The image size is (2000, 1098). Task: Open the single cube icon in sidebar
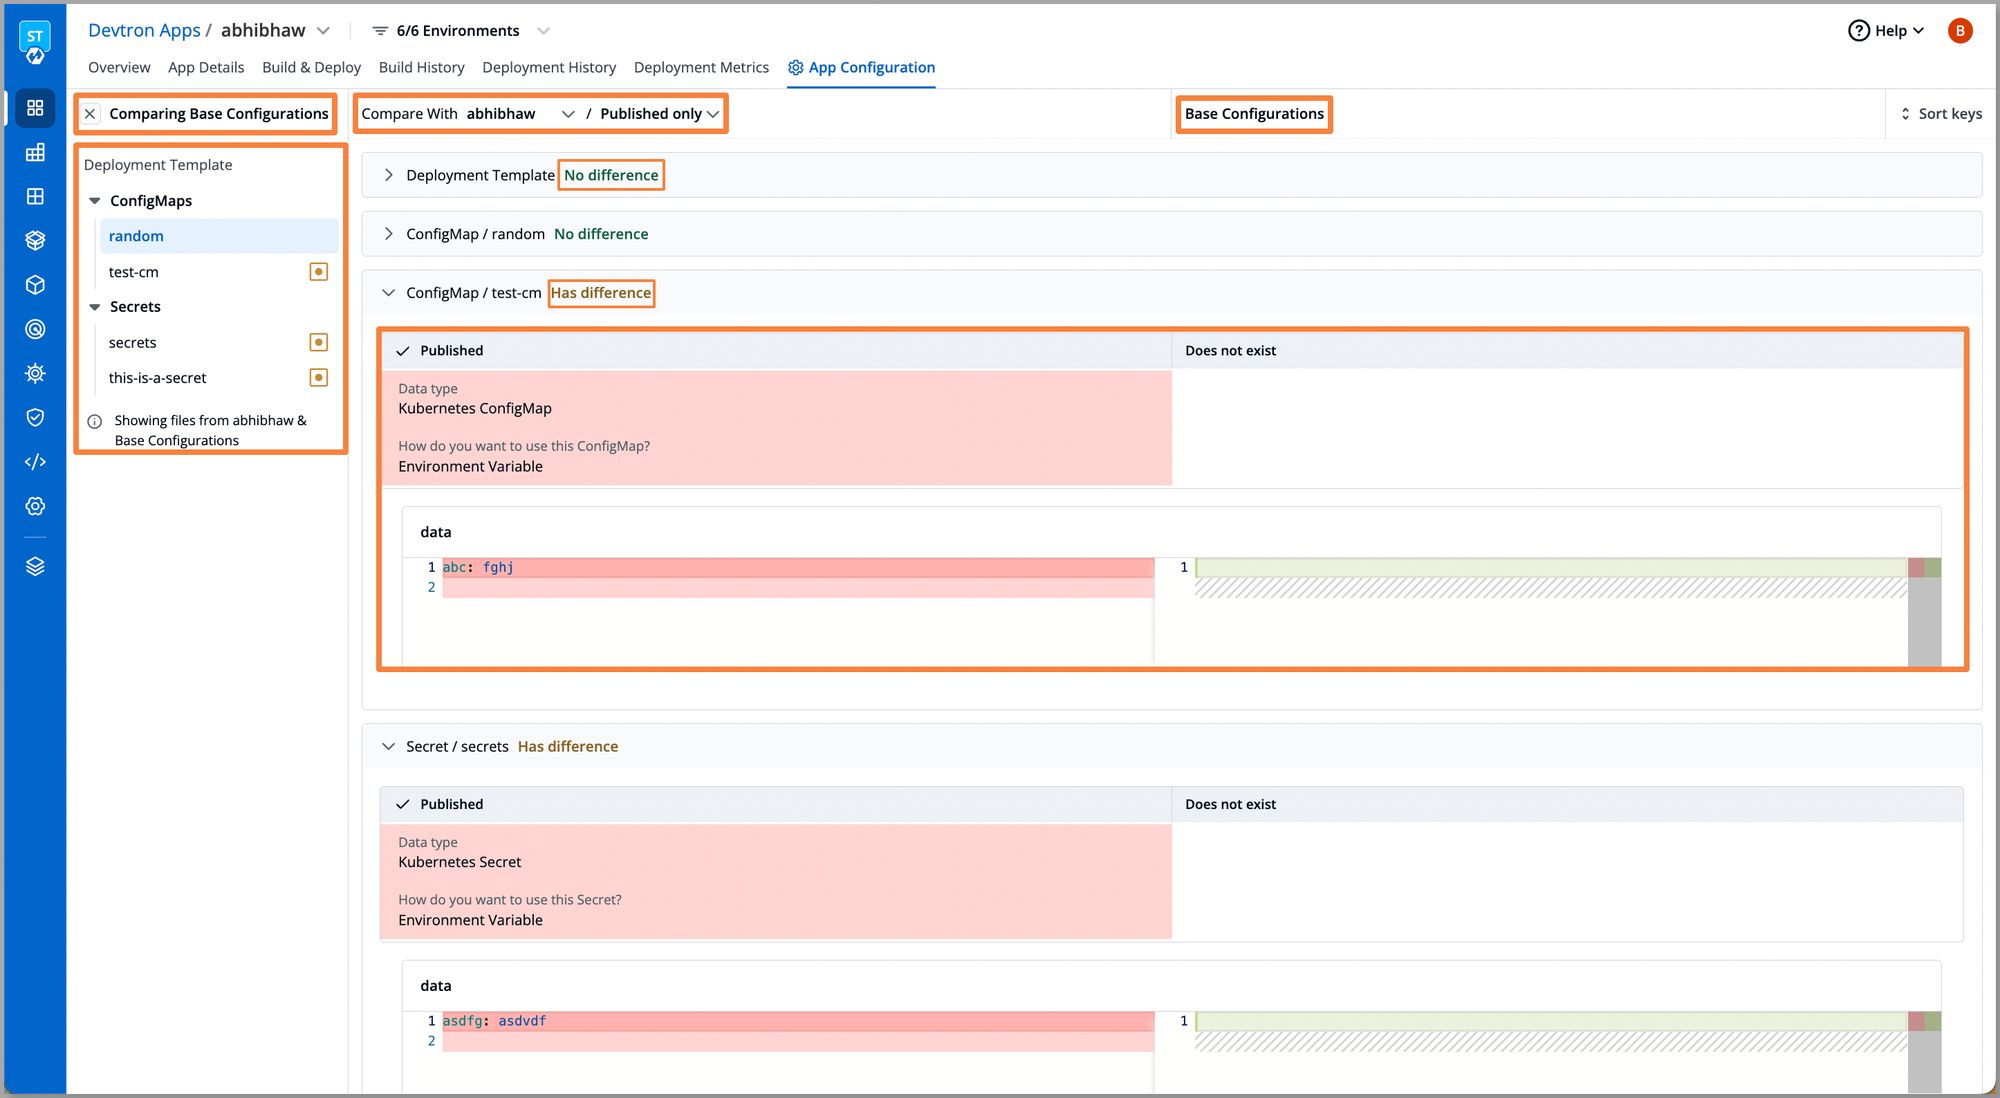point(35,285)
